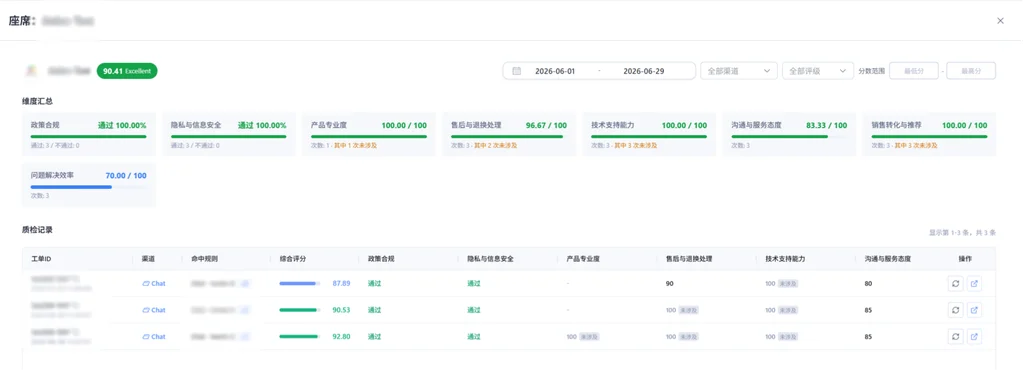This screenshot has width=1024, height=370.
Task: Re-run inspection for the 90.53 score row
Action: click(955, 310)
